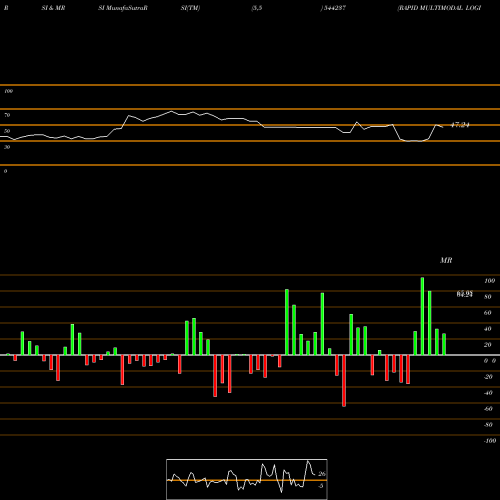Screen dimensions: 500x500
Task: Click the MR axis label 80
Action: pyautogui.click(x=488, y=297)
